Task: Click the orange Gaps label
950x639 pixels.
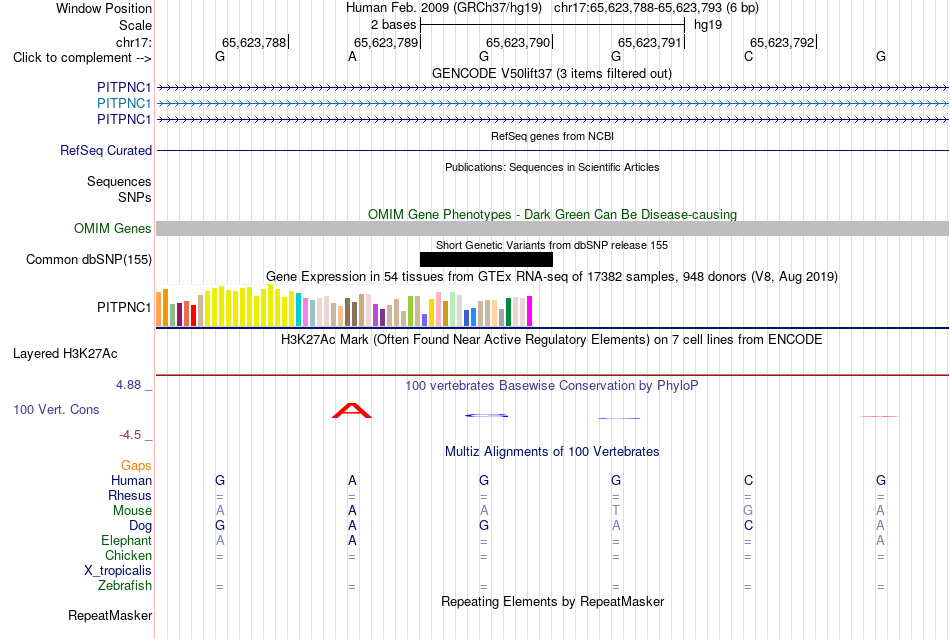Action: point(136,465)
